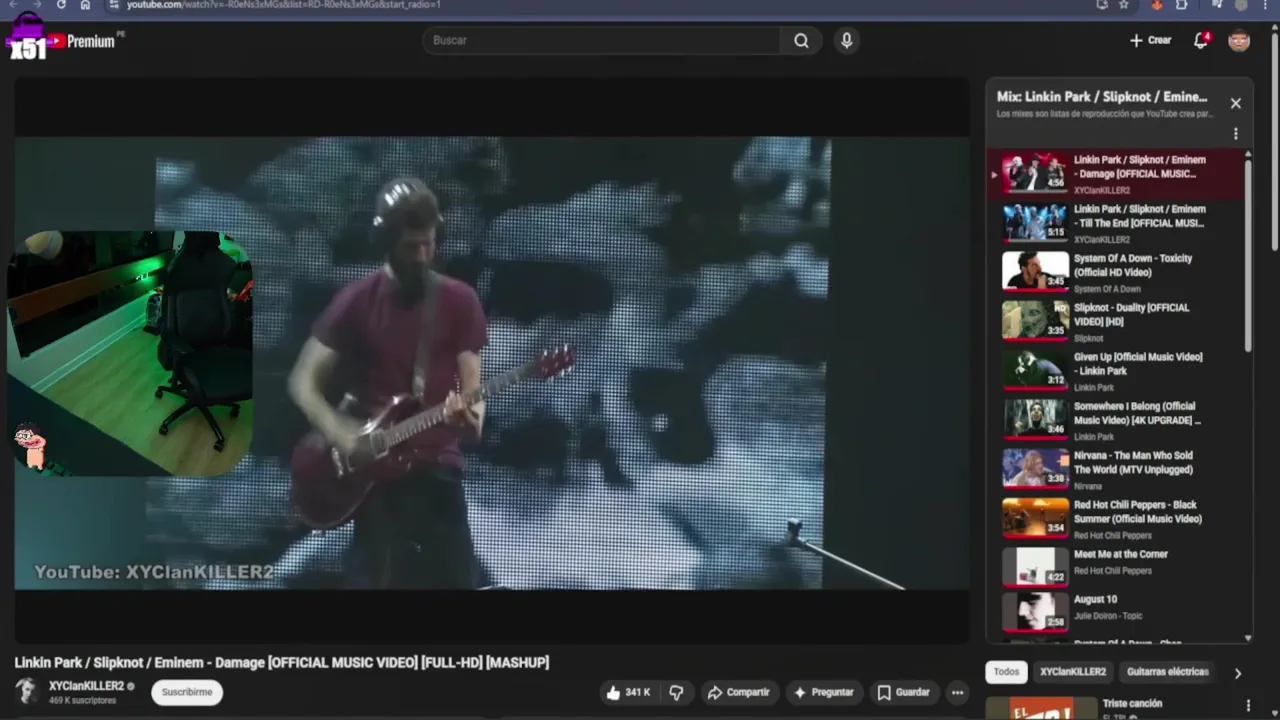Dislike the video
1280x720 pixels.
tap(676, 692)
